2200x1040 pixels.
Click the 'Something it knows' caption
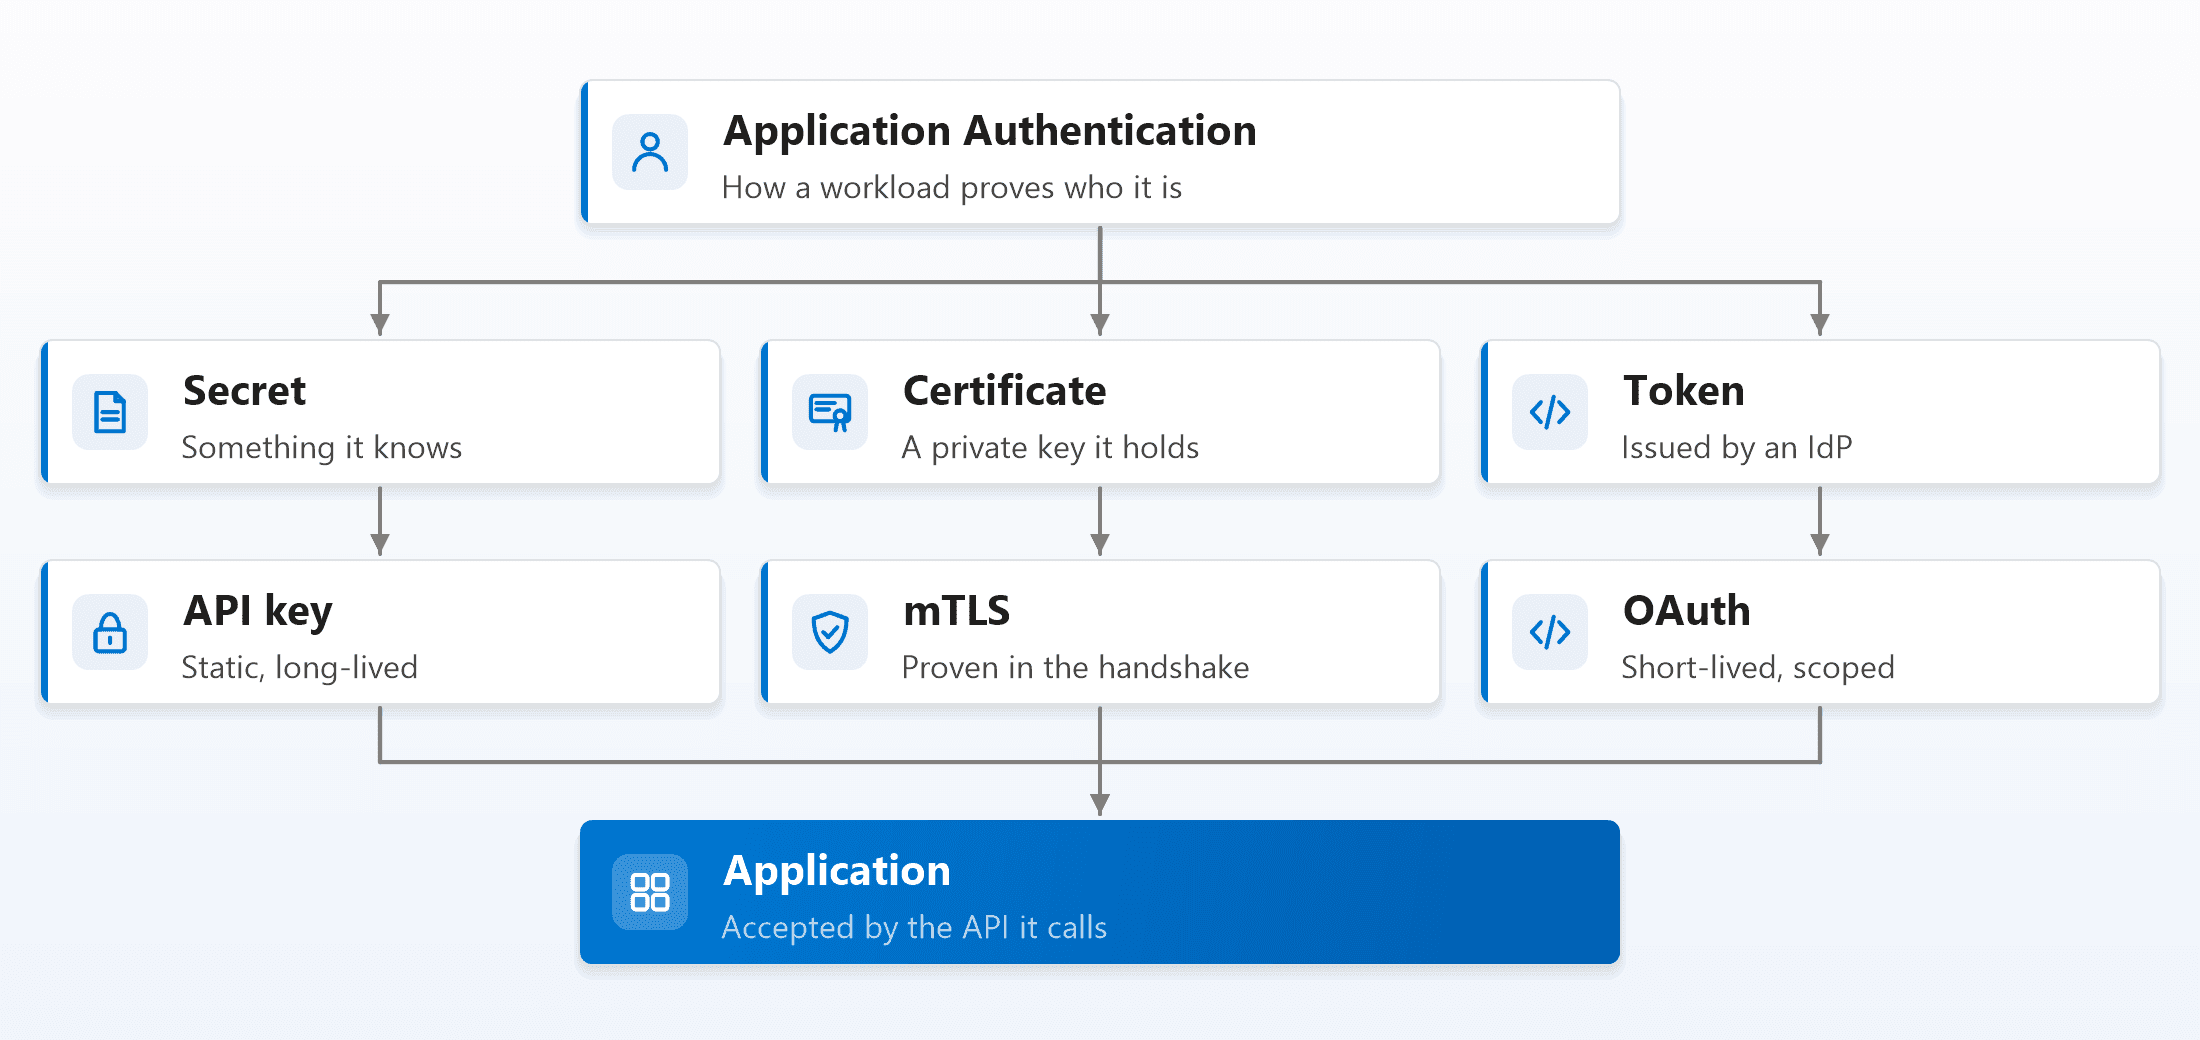(x=322, y=447)
